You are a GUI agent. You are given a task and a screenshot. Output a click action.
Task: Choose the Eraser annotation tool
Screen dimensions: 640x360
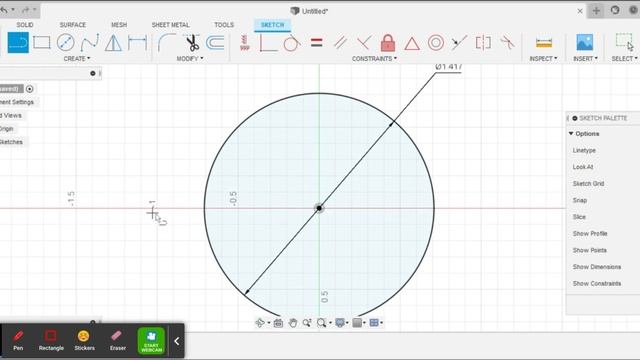pyautogui.click(x=118, y=341)
